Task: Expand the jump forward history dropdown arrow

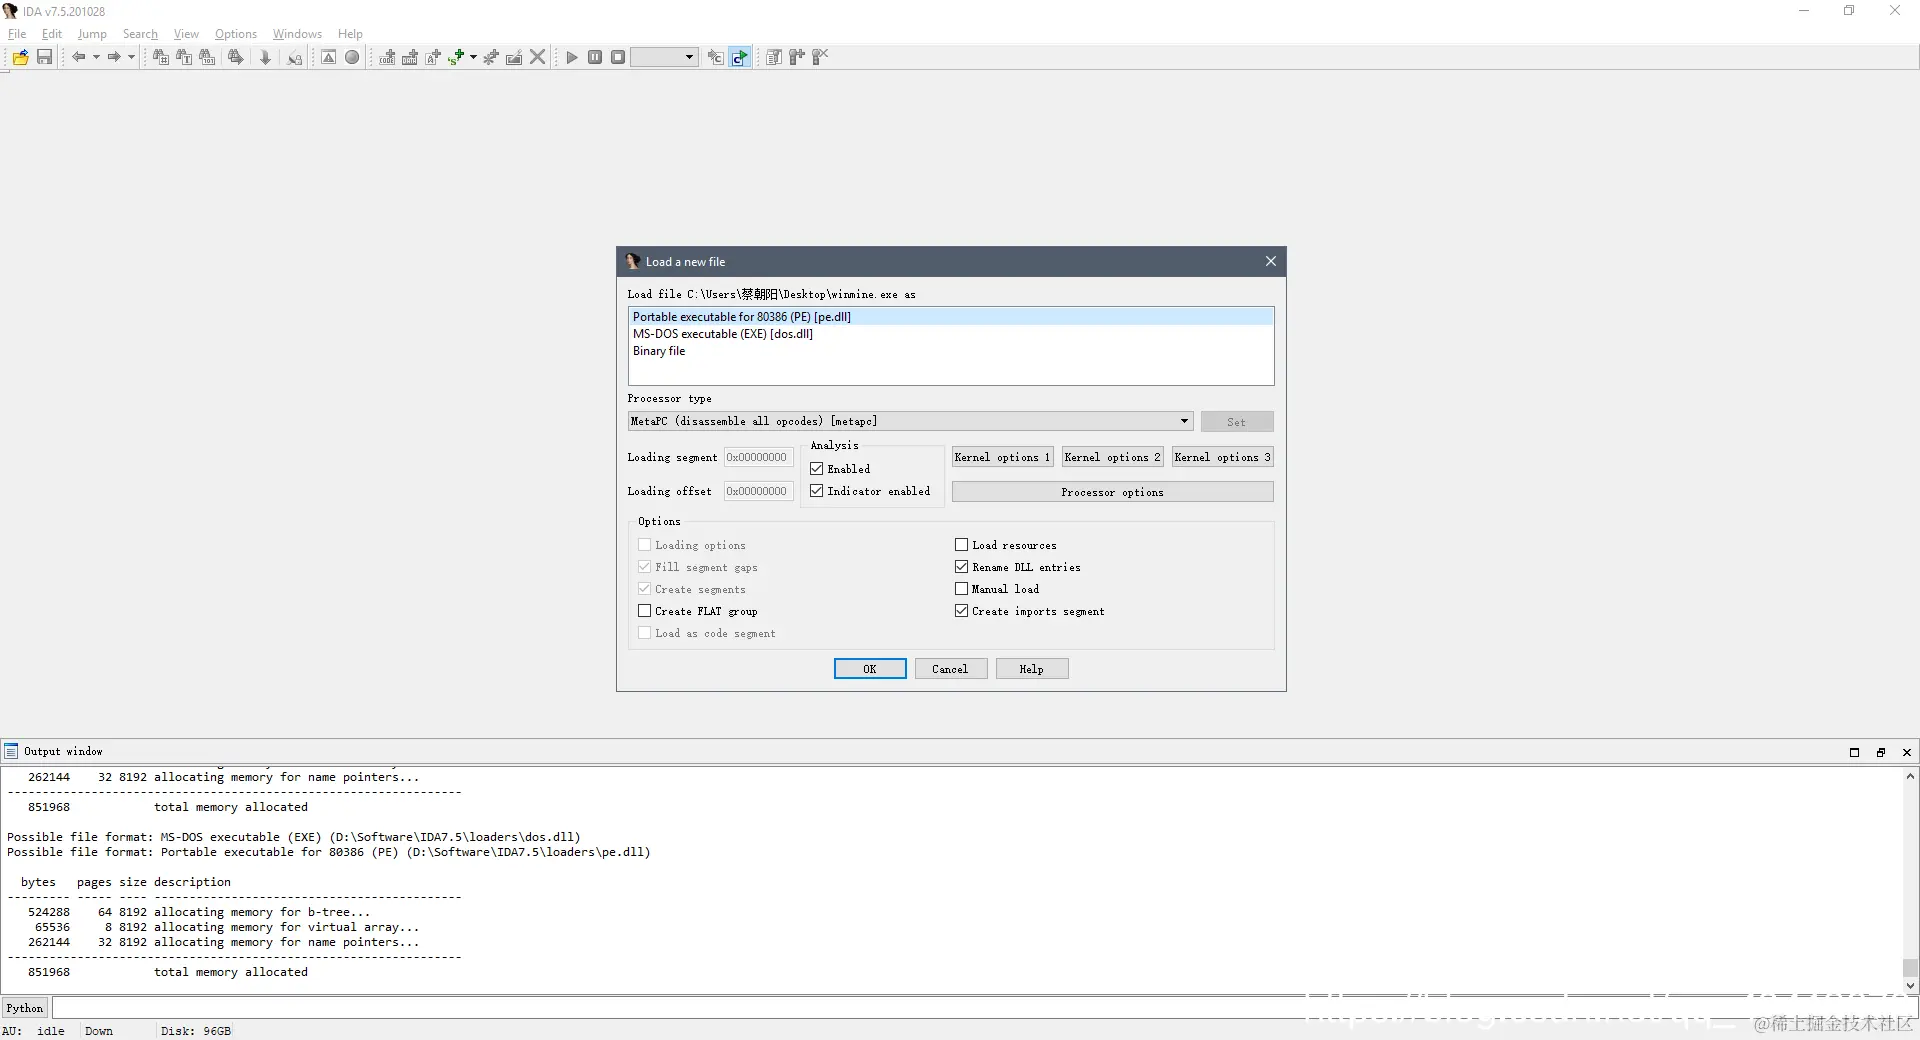Action: (x=131, y=57)
